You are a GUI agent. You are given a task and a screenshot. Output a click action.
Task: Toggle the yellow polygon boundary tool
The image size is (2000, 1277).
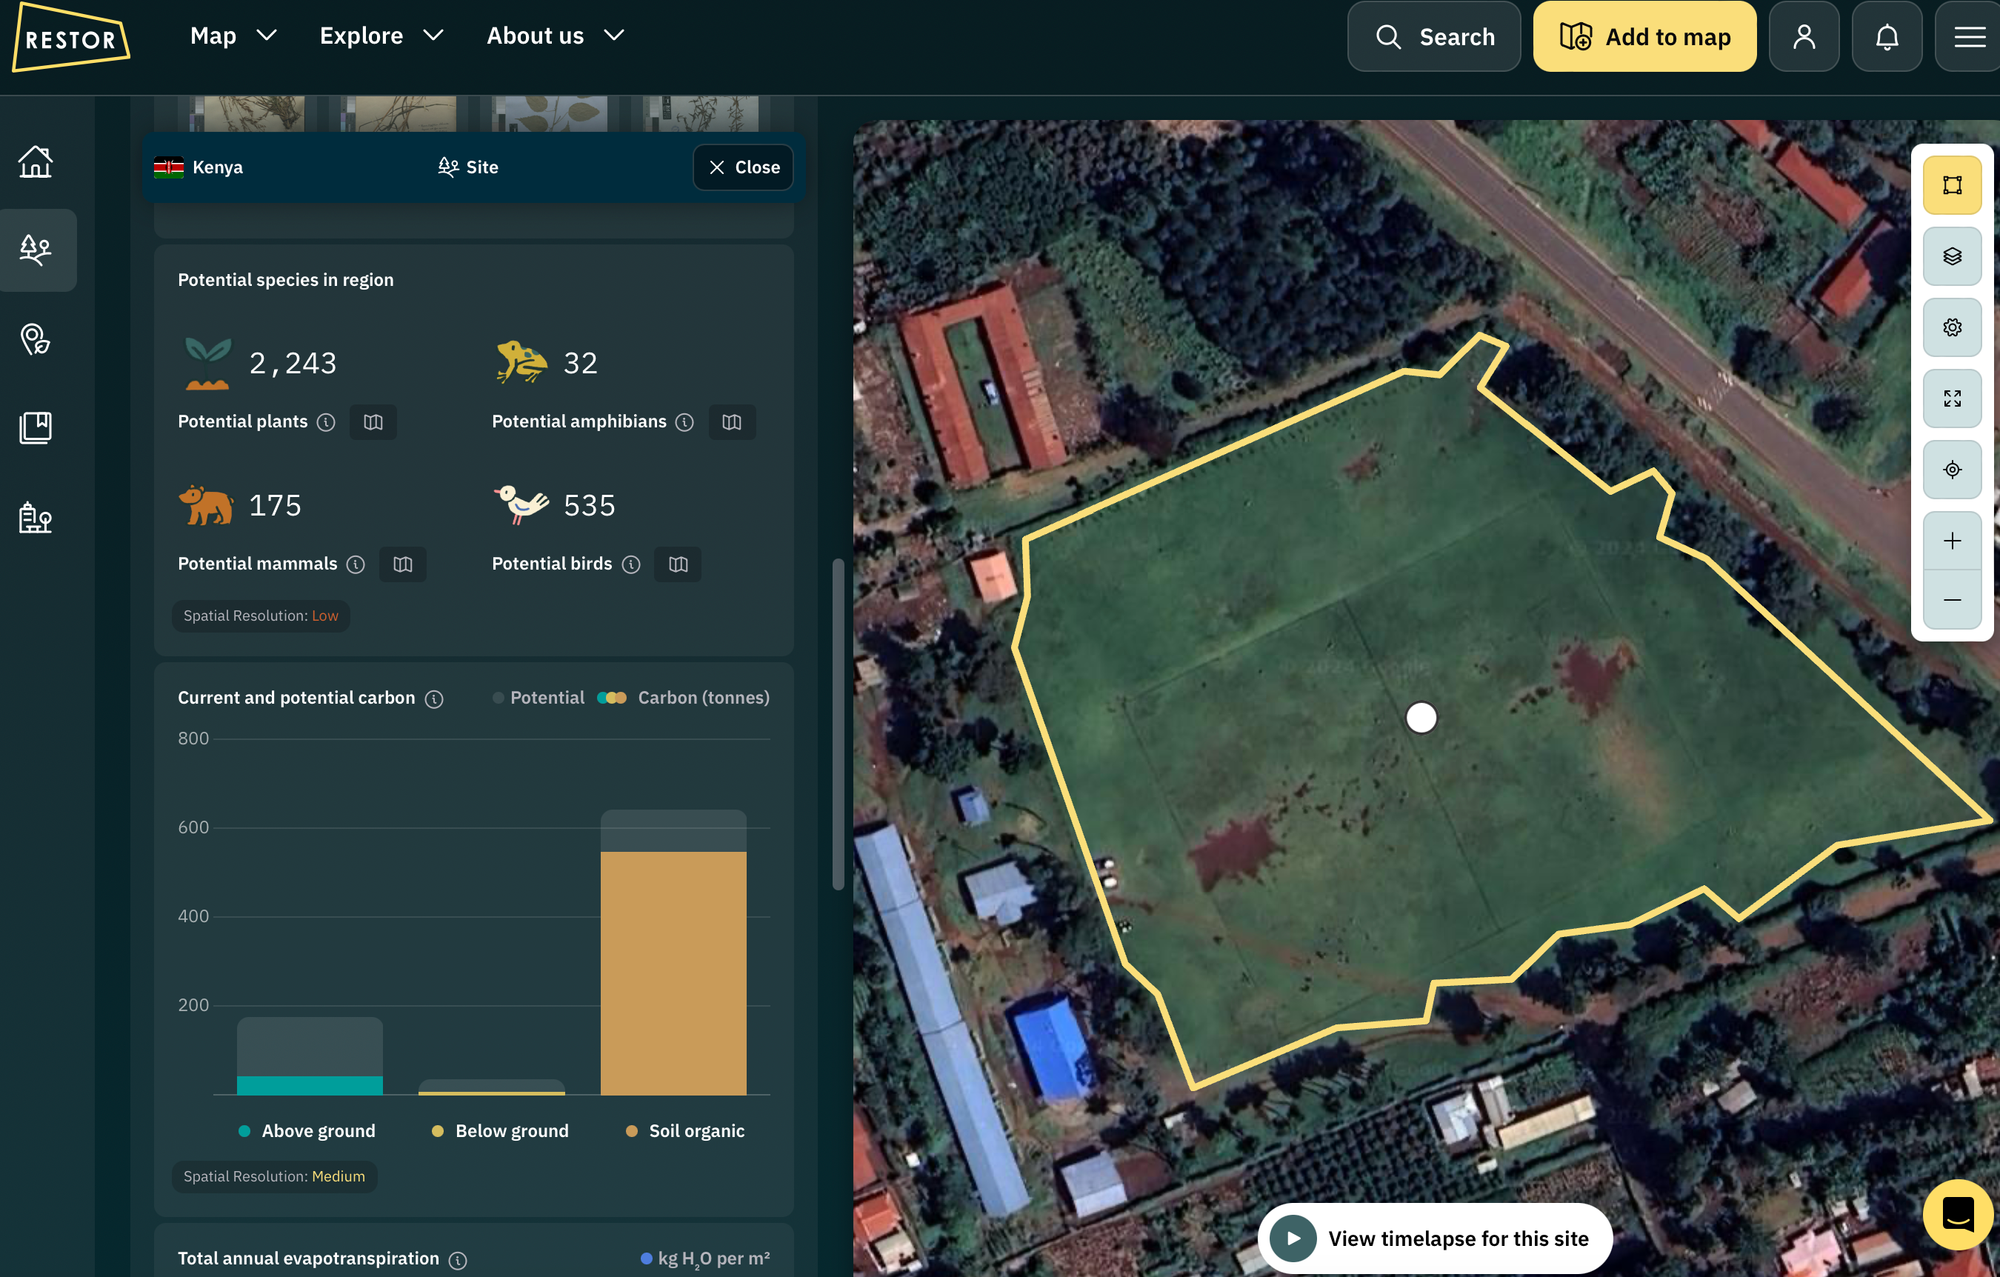coord(1952,185)
